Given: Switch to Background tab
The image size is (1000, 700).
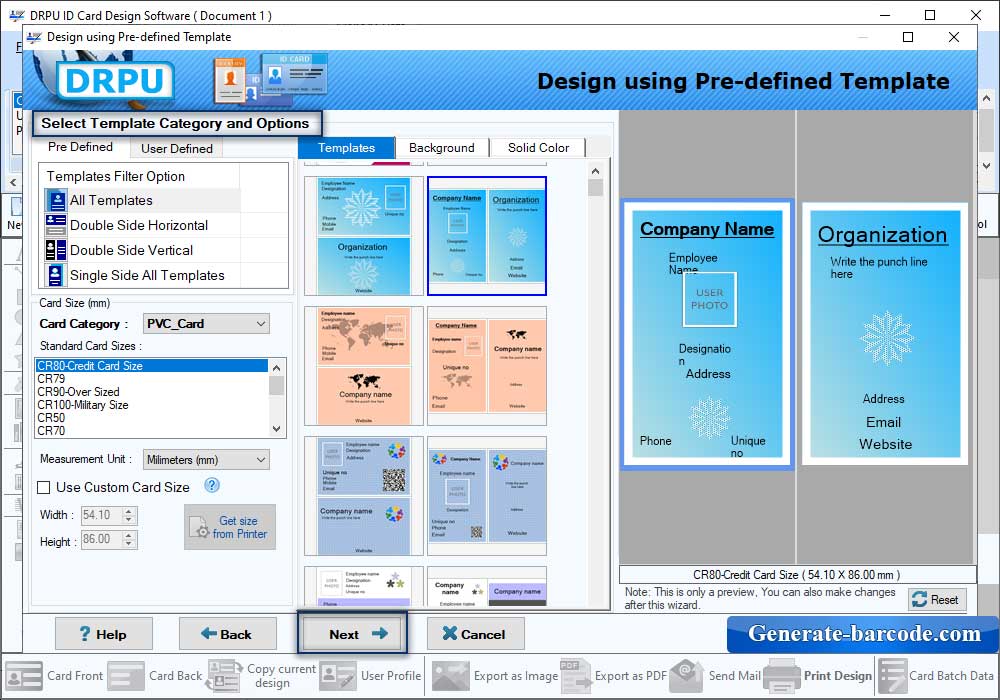Looking at the screenshot, I should [442, 148].
